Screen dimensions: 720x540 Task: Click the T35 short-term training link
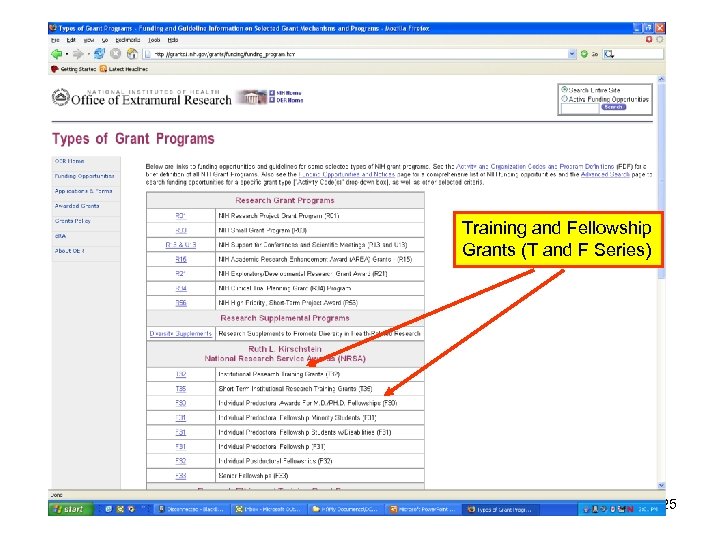click(x=181, y=389)
